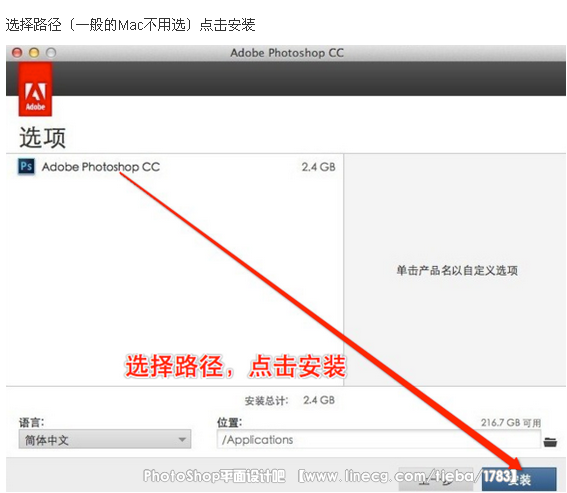This screenshot has height=493, width=567.
Task: Click the blue 安装 install button
Action: (519, 479)
